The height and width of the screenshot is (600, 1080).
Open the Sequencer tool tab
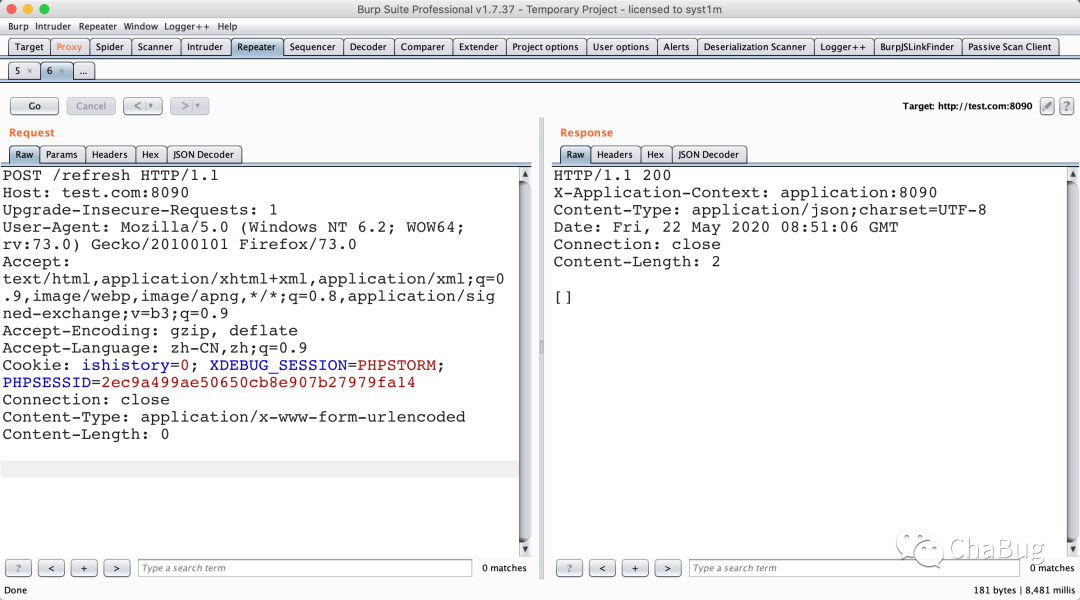[313, 47]
